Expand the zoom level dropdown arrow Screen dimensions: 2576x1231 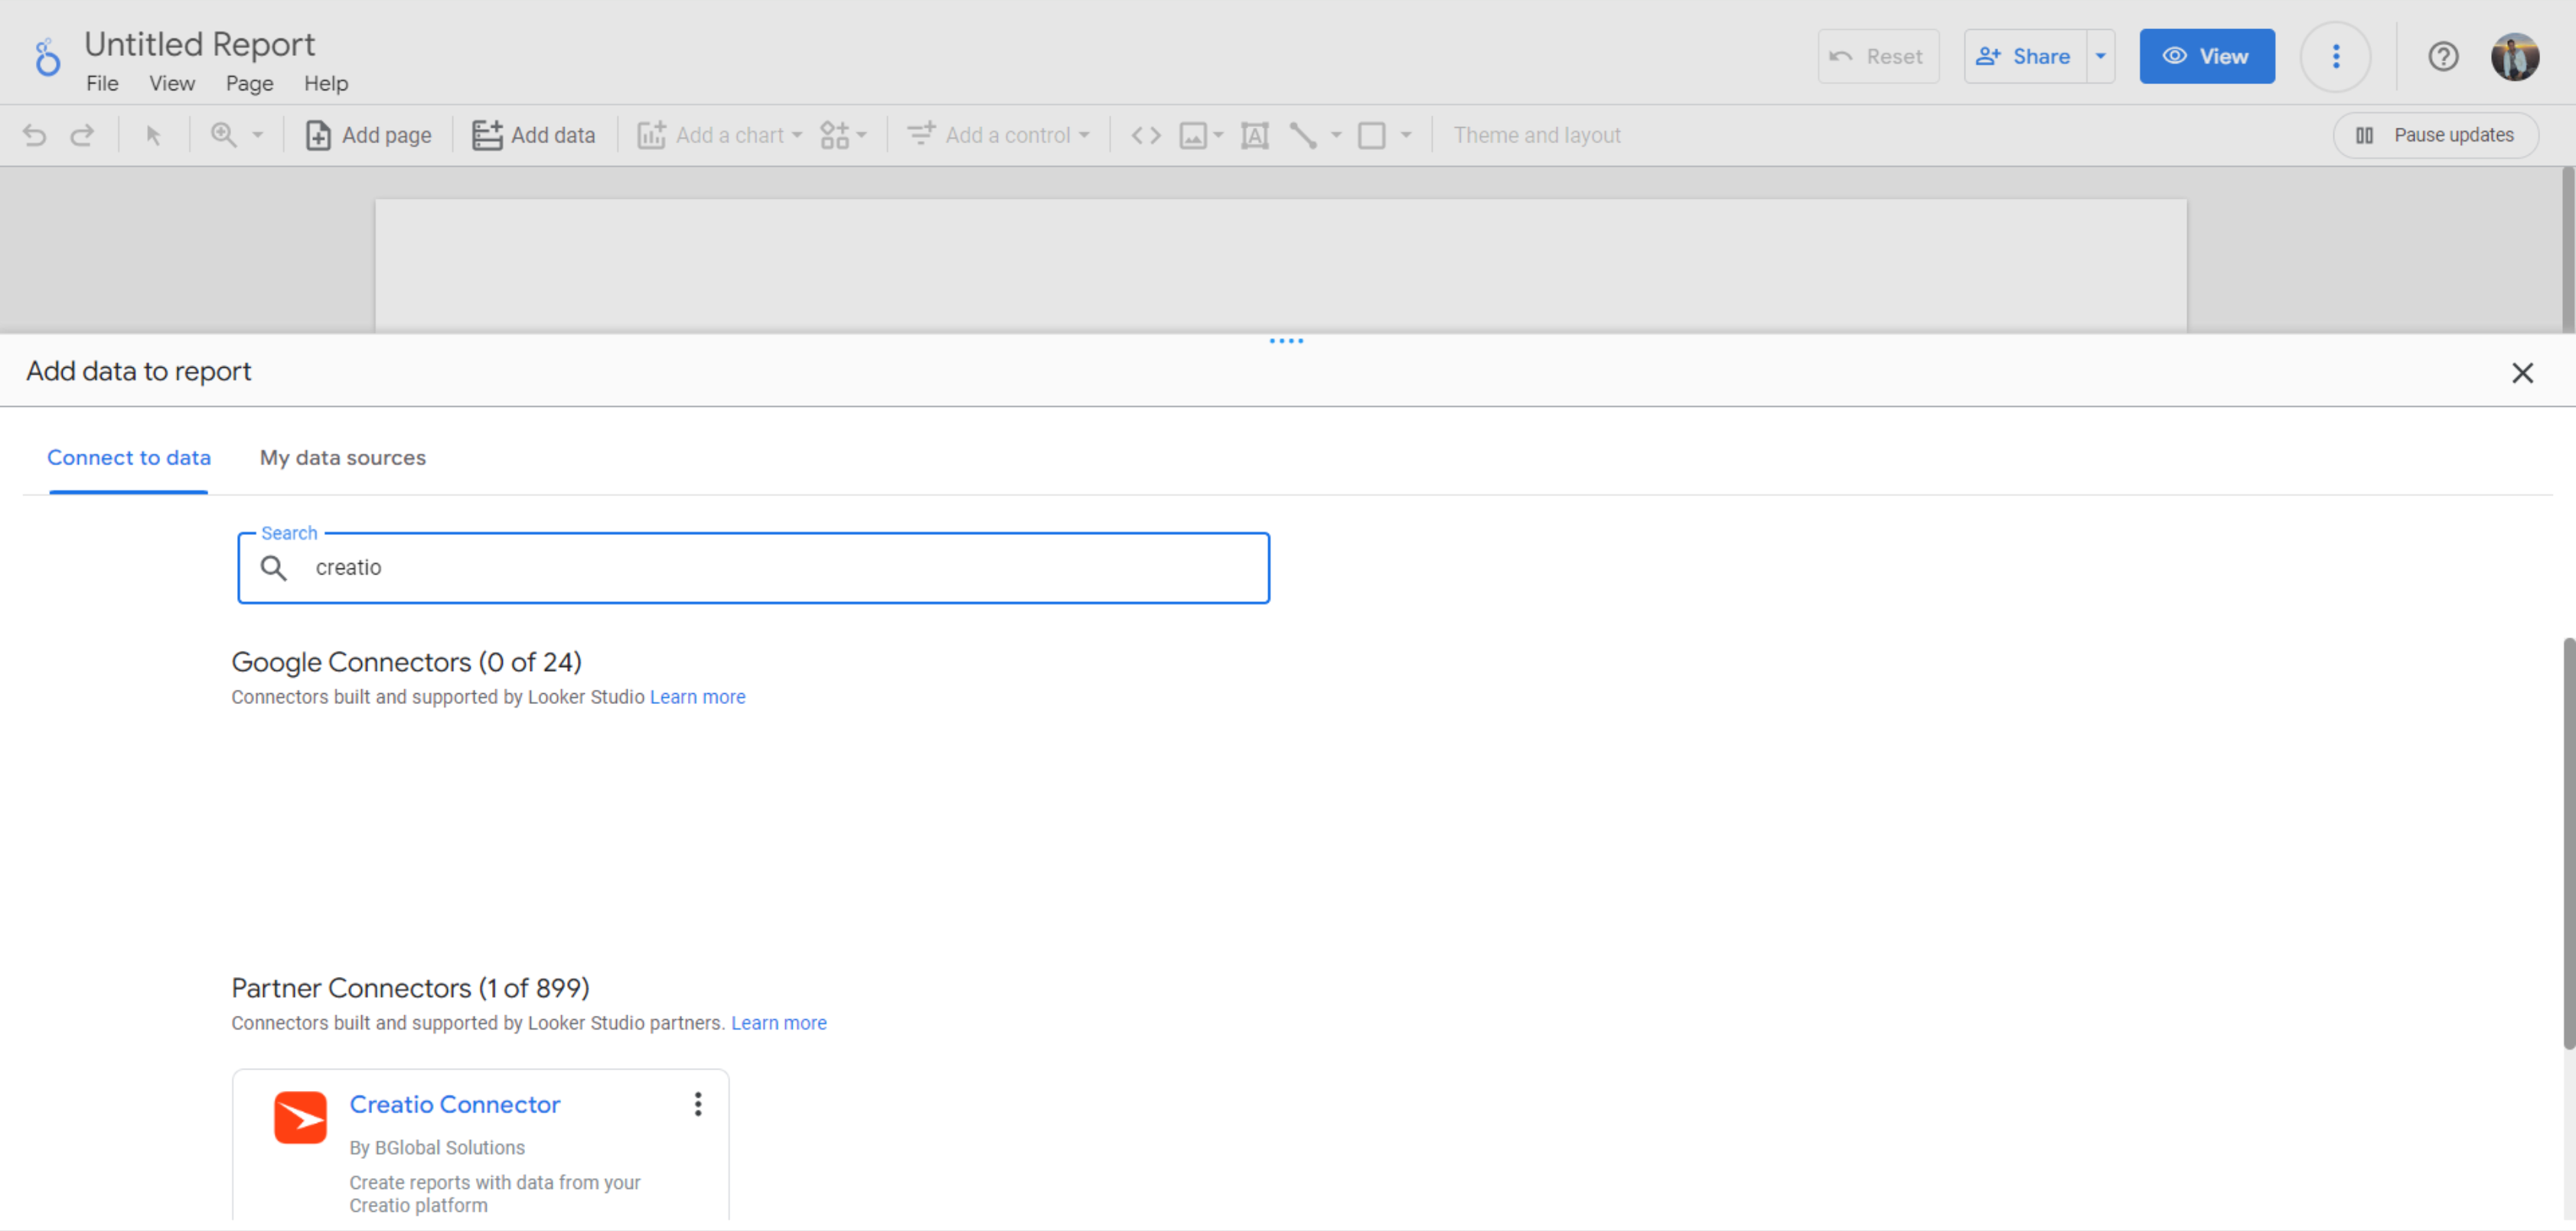pos(258,135)
